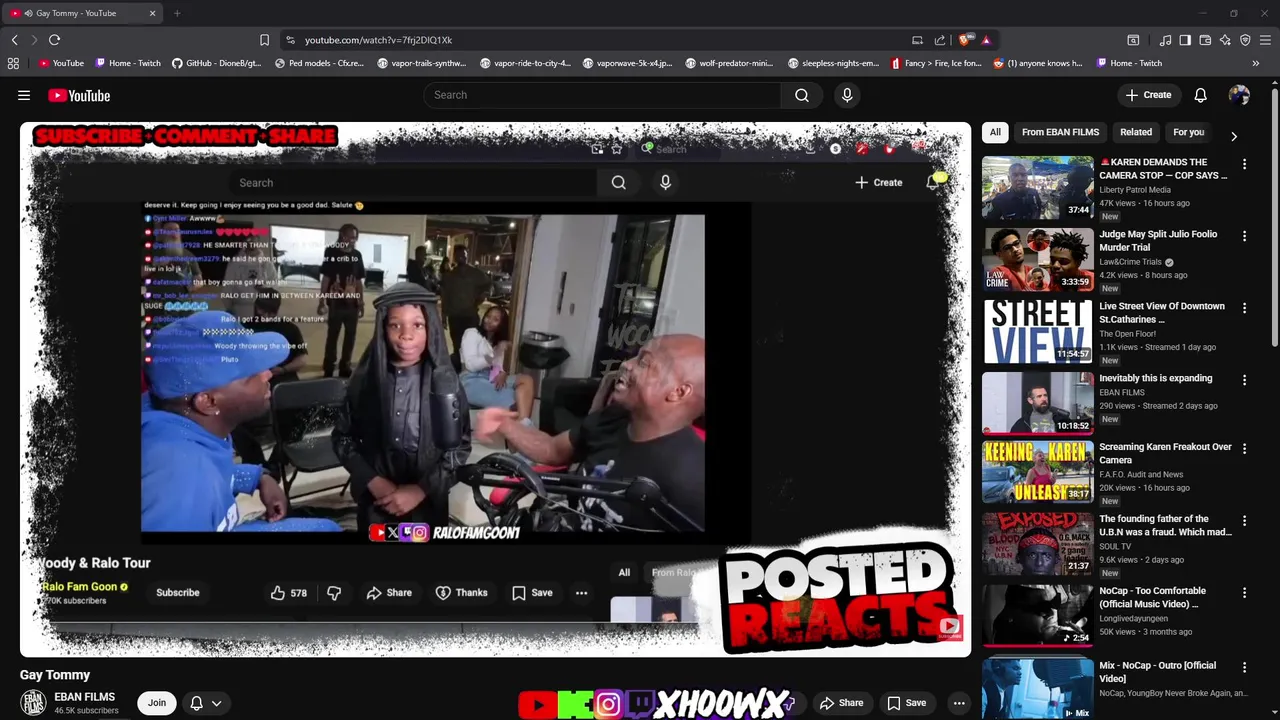Open the account avatar menu
1280x720 pixels.
click(x=1239, y=95)
